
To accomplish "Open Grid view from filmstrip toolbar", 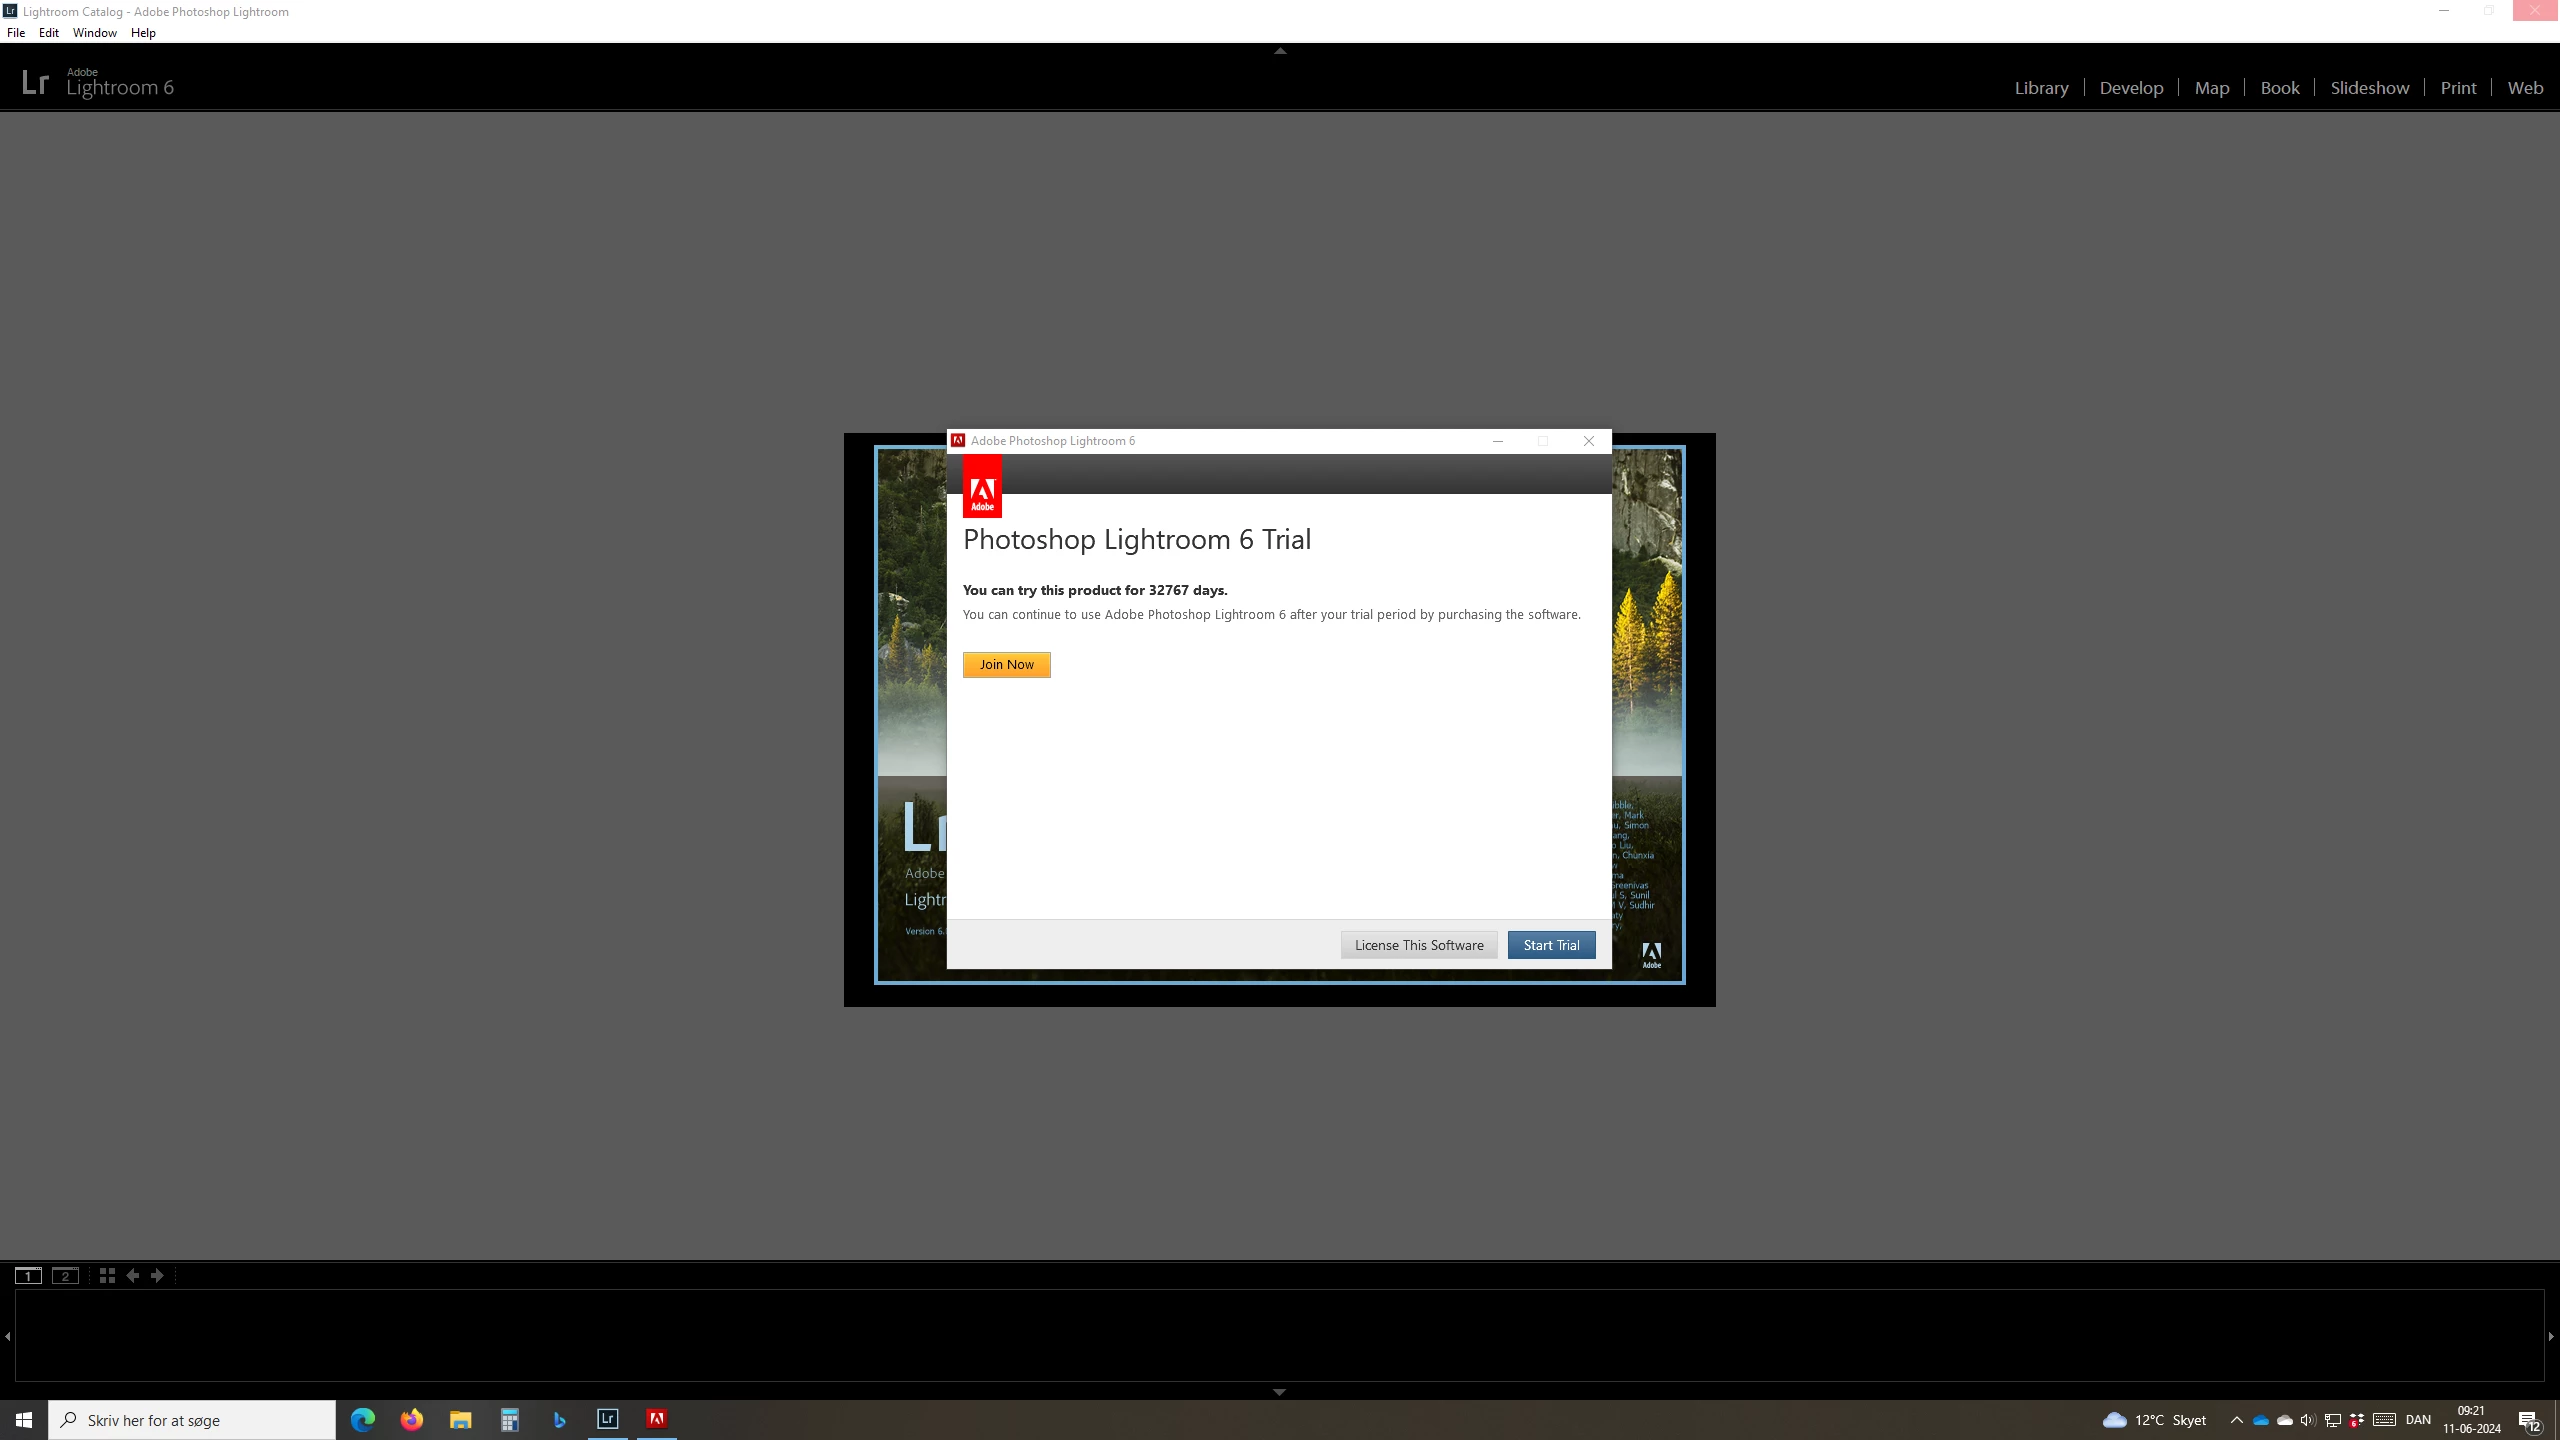I will click(107, 1275).
